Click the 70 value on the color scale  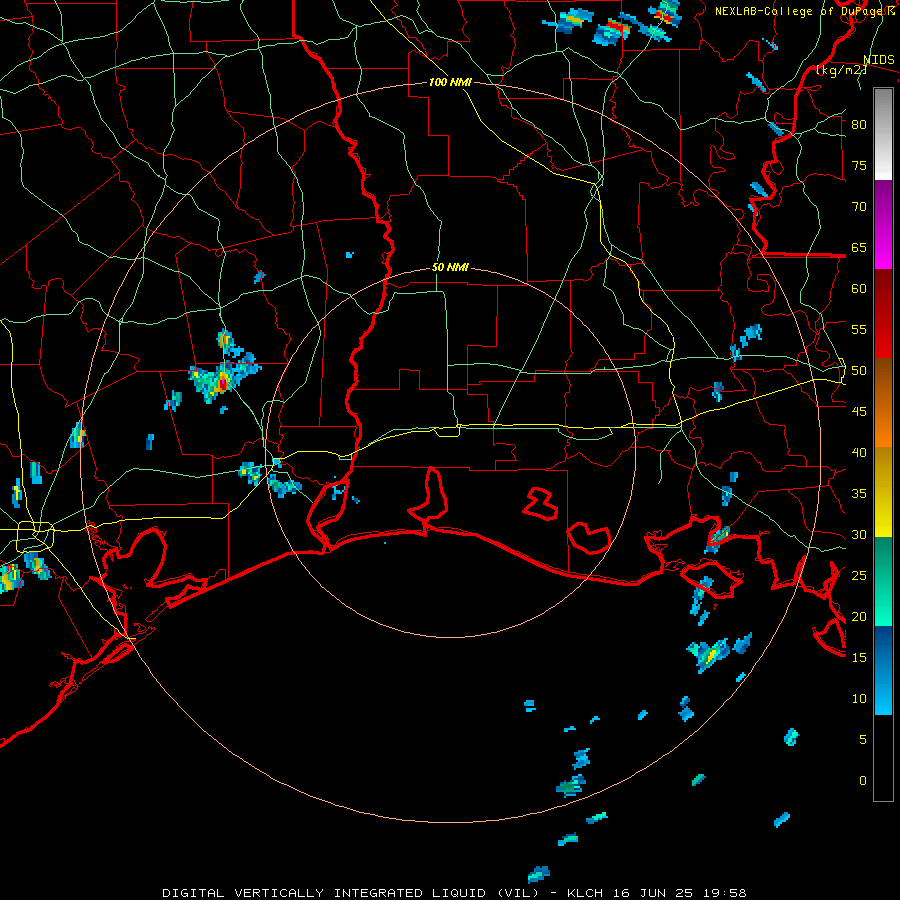click(859, 207)
